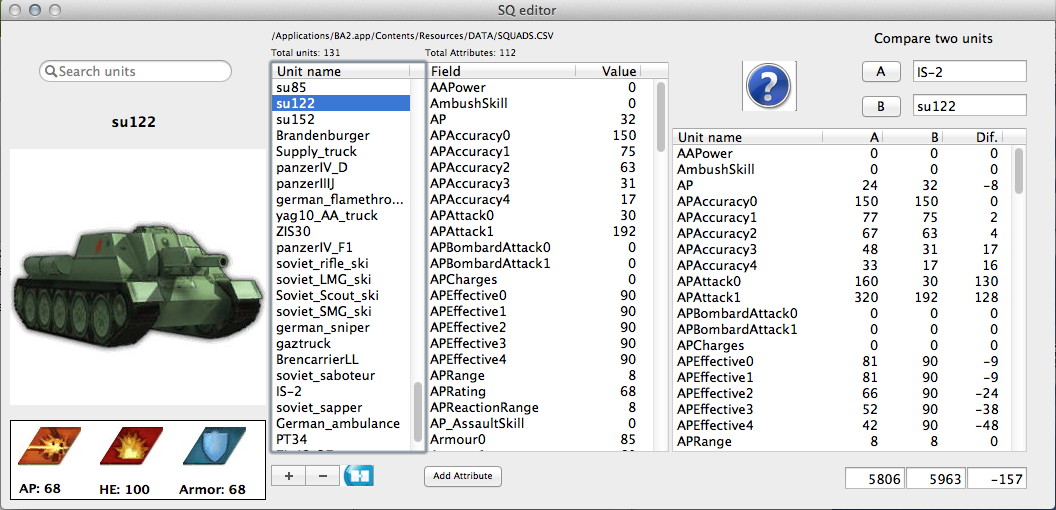Screen dimensions: 1056x510
Task: Click the Search units field
Action: pos(135,71)
